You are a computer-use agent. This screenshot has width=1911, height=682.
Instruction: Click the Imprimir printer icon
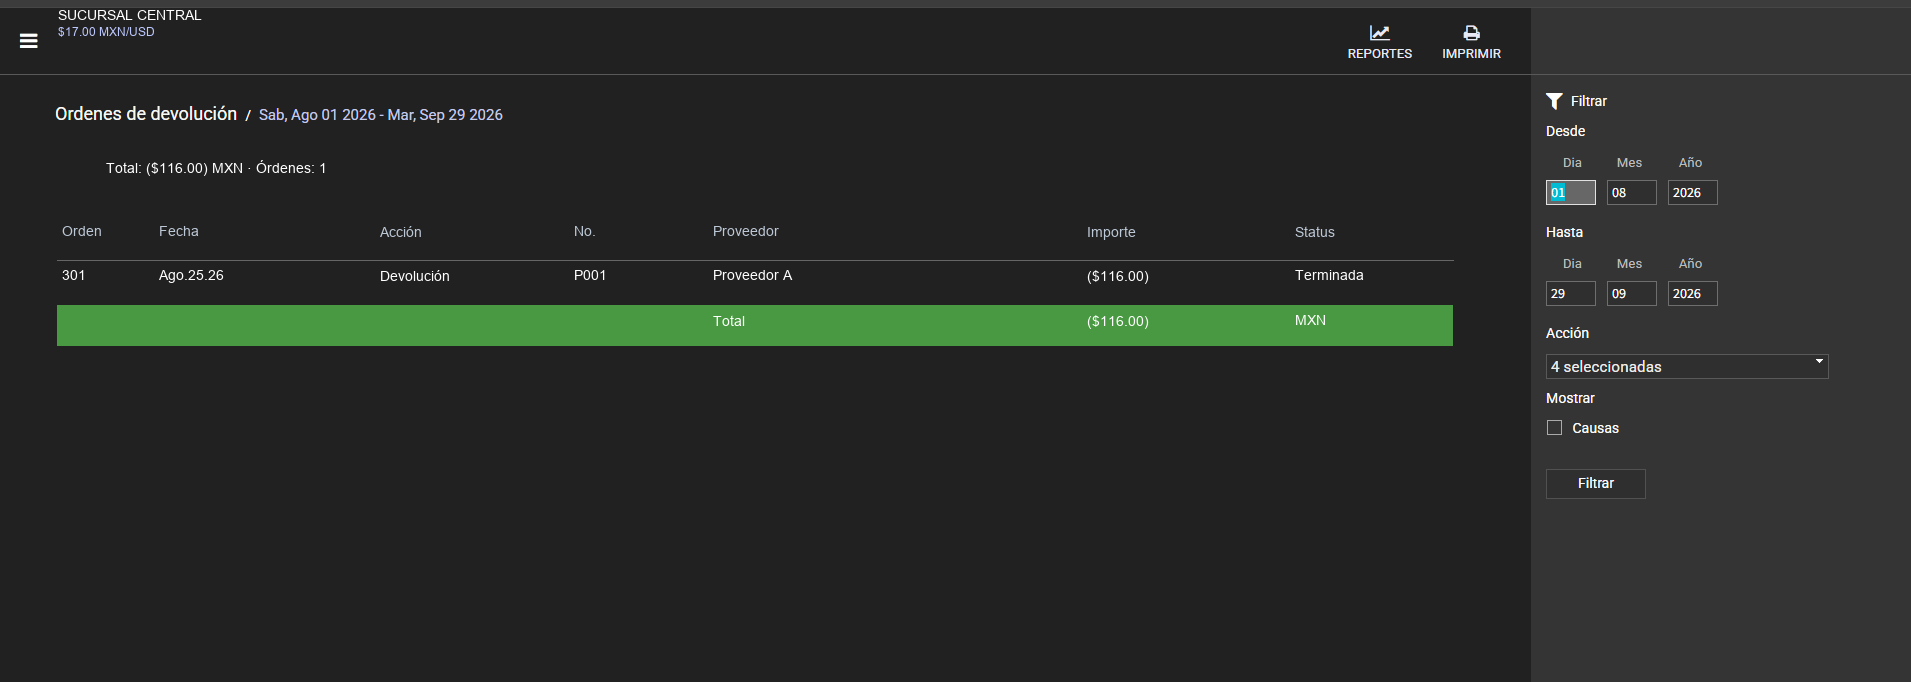point(1471,33)
